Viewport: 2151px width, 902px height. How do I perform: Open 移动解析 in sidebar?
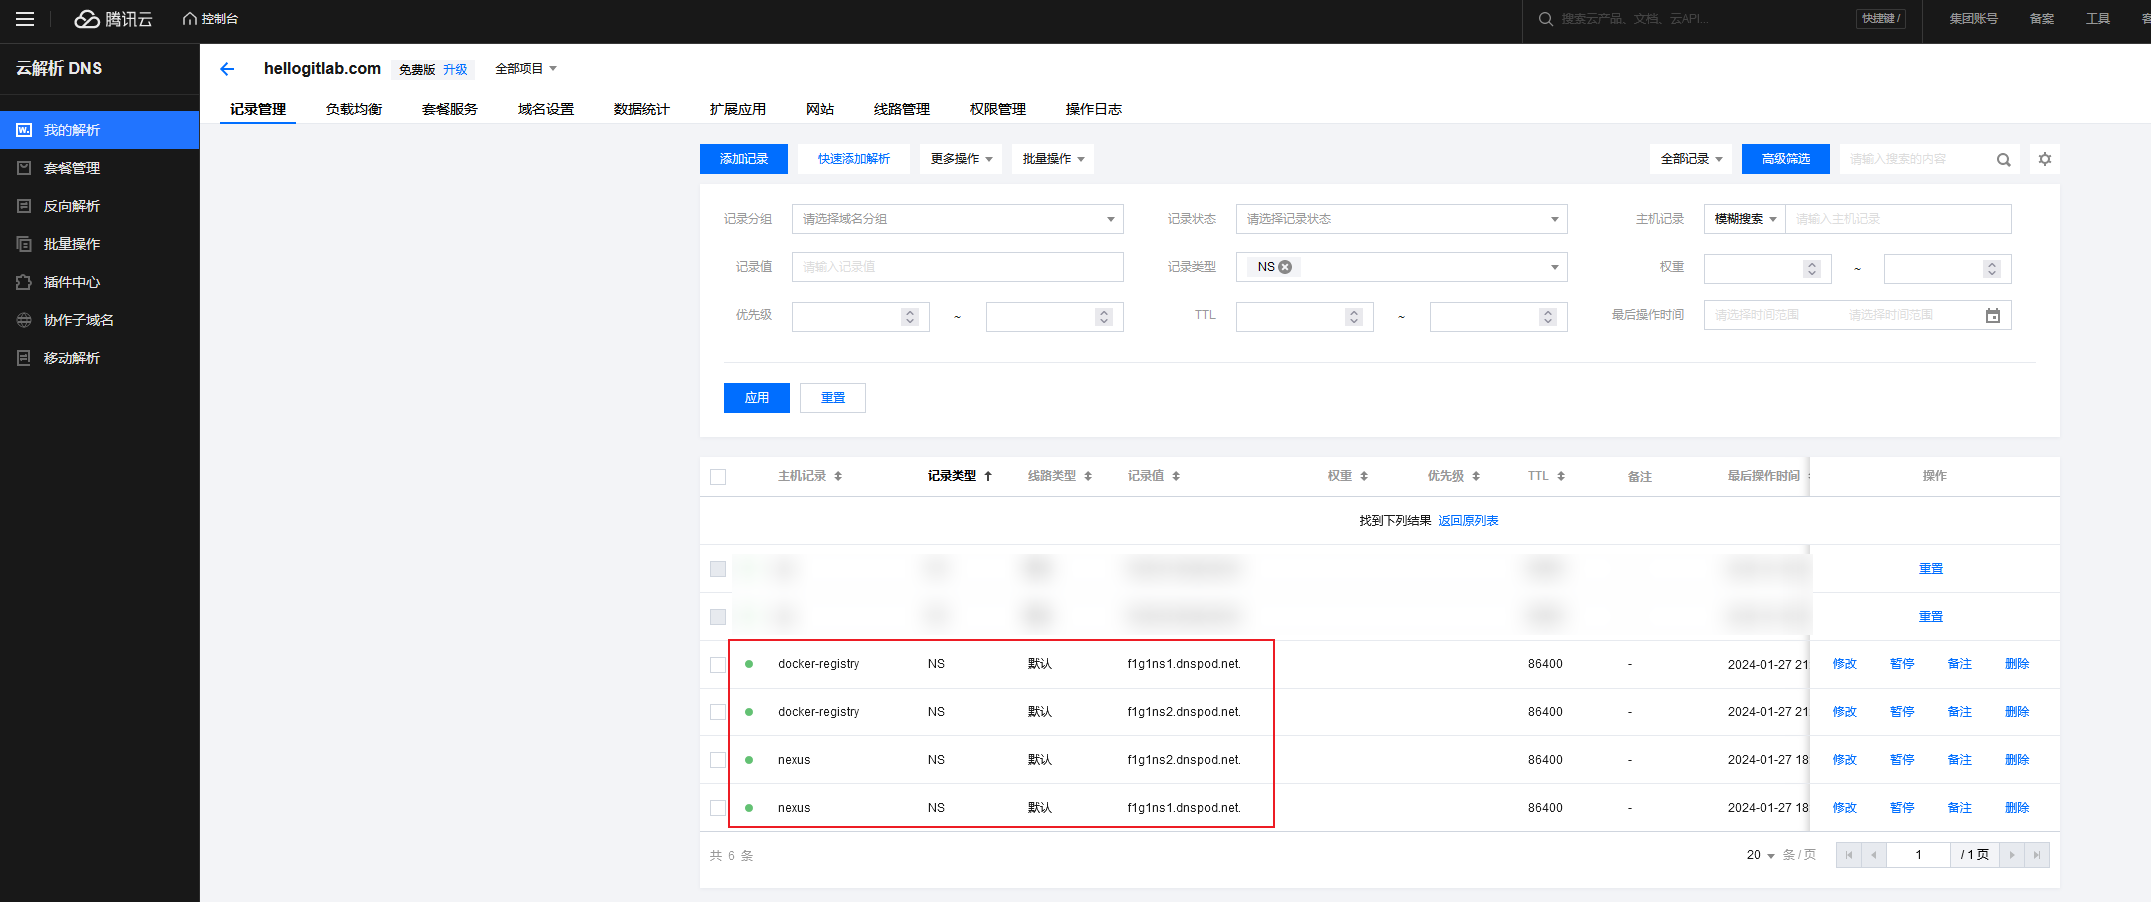100,358
